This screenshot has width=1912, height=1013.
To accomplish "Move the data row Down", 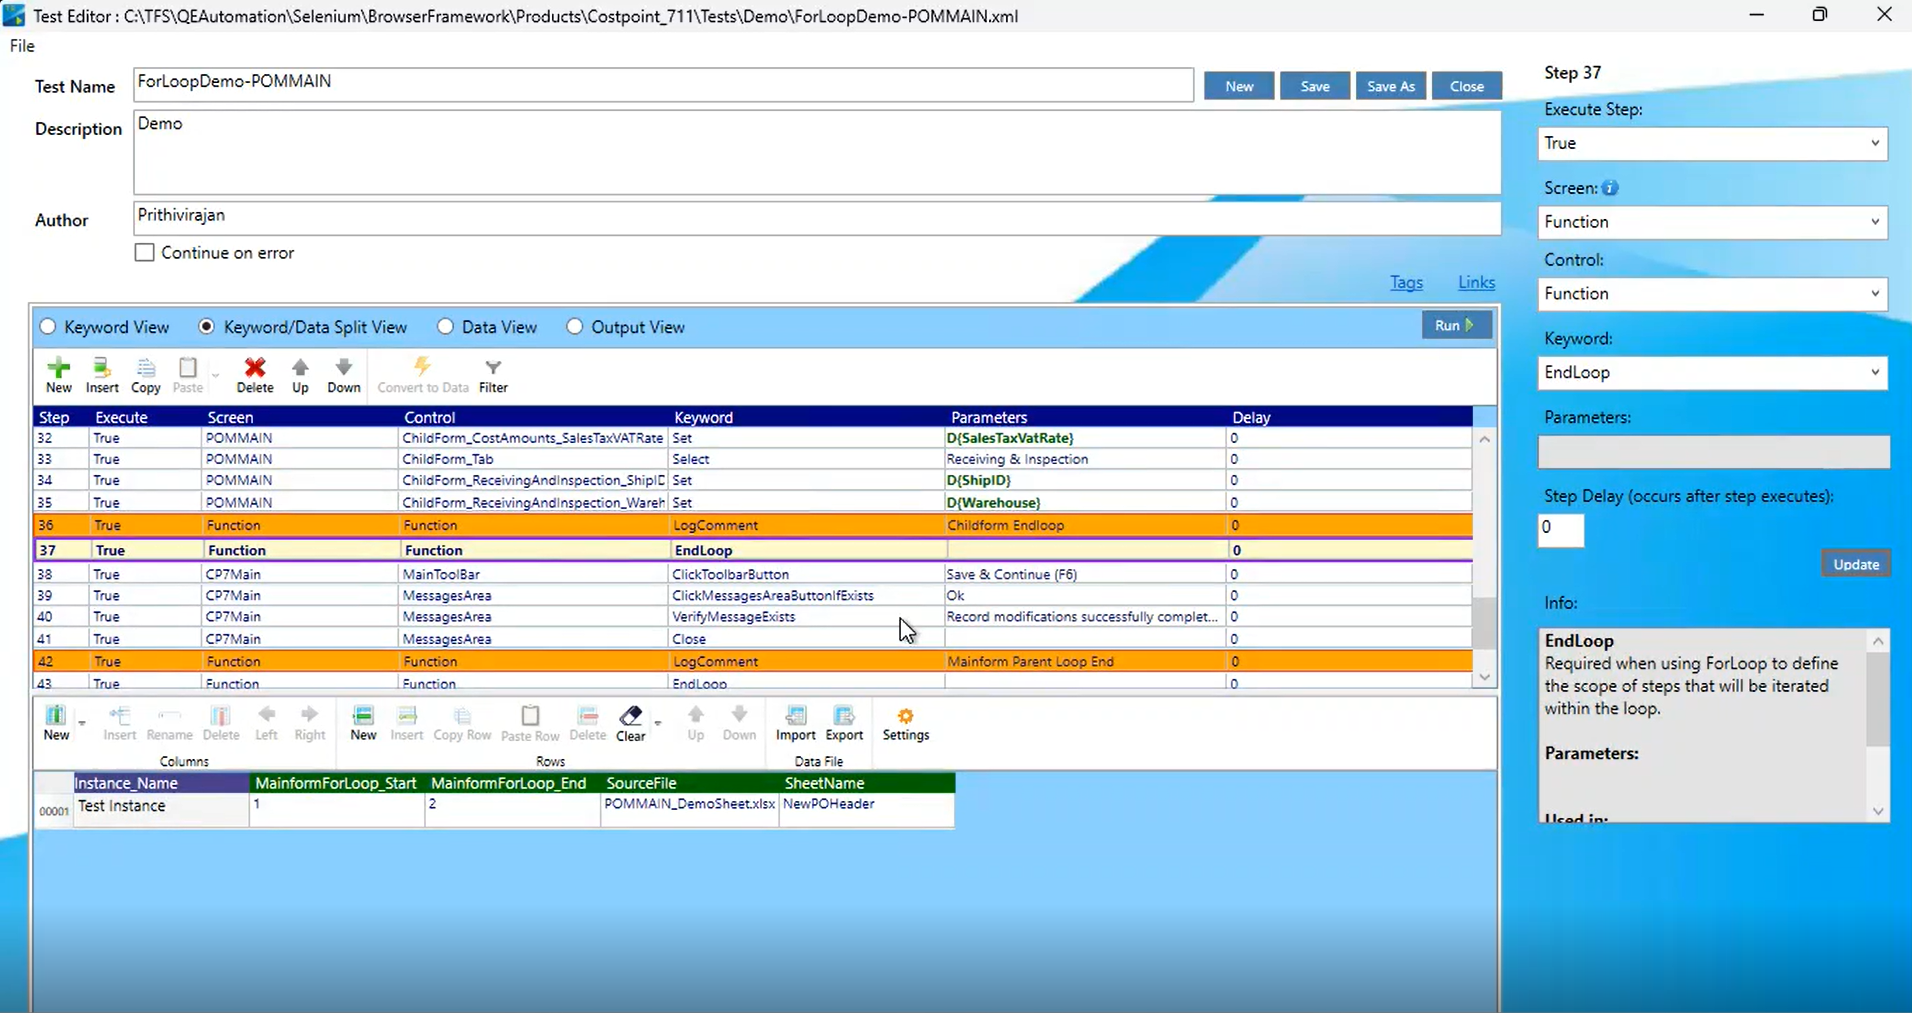I will pos(740,722).
